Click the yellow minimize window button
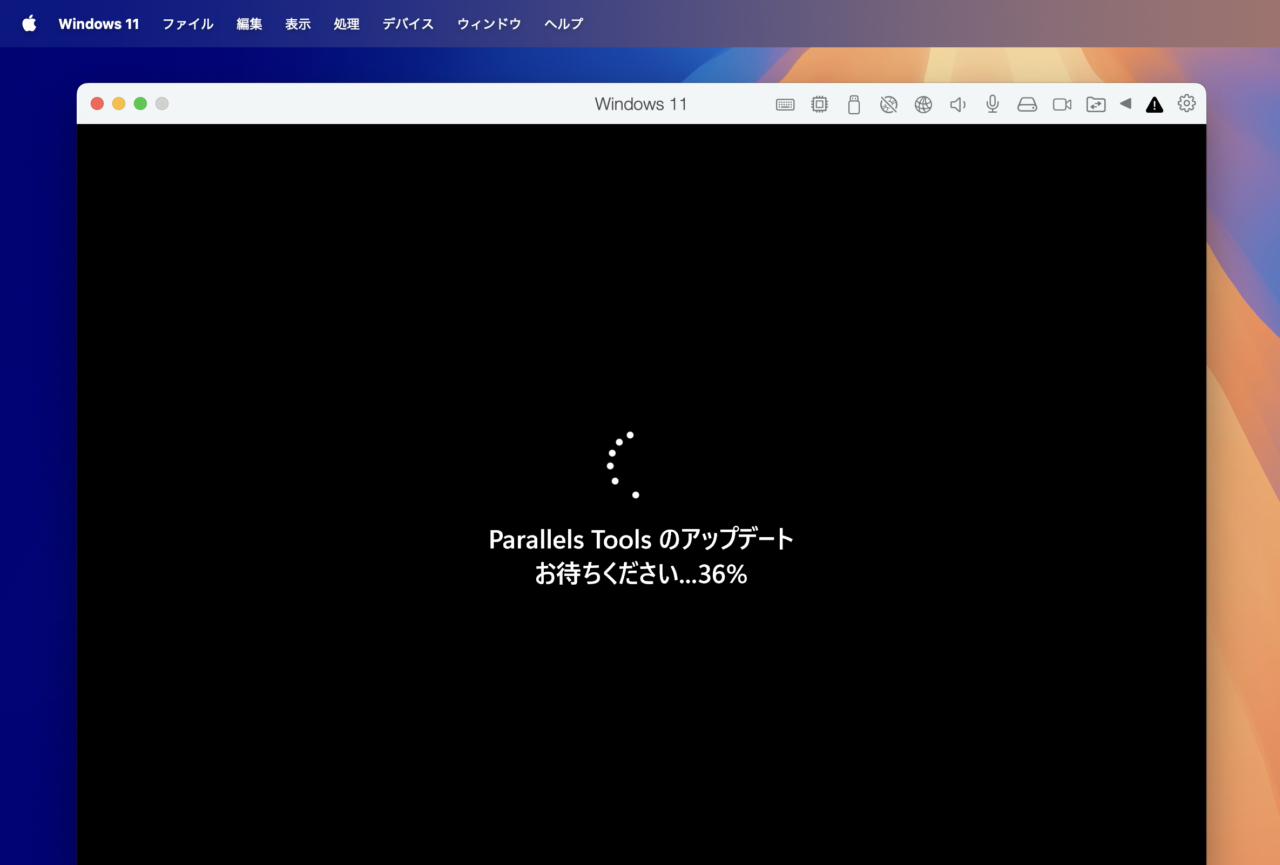Screen dimensions: 1280x865 (118, 103)
